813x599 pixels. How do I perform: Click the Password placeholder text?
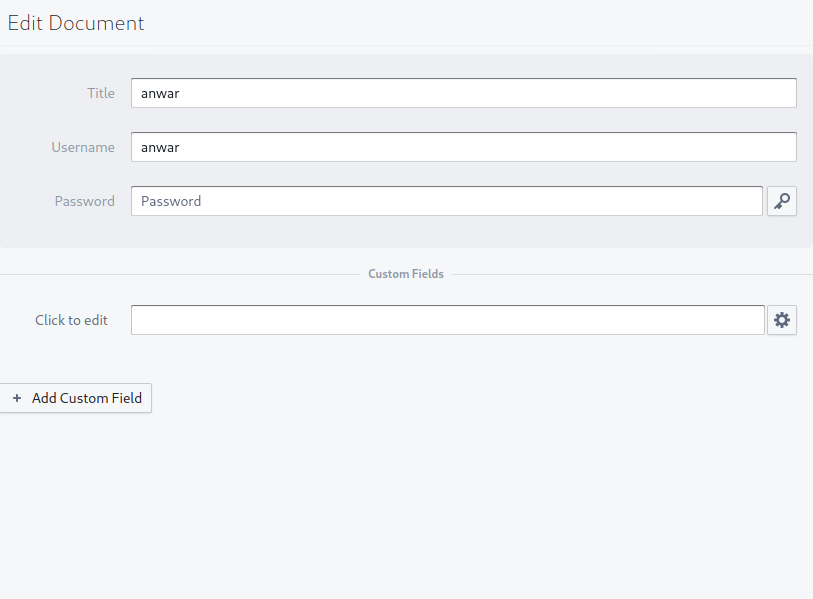(x=170, y=201)
